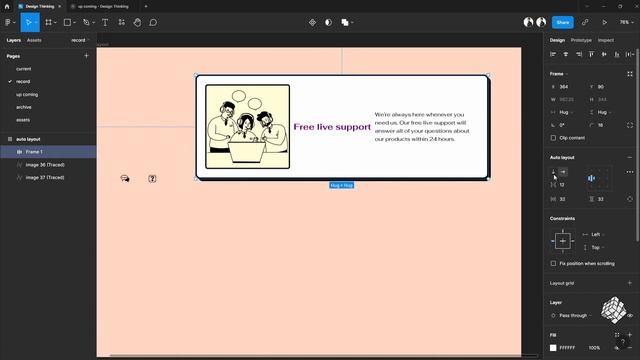
Task: Switch to the Prototype tab
Action: point(581,40)
